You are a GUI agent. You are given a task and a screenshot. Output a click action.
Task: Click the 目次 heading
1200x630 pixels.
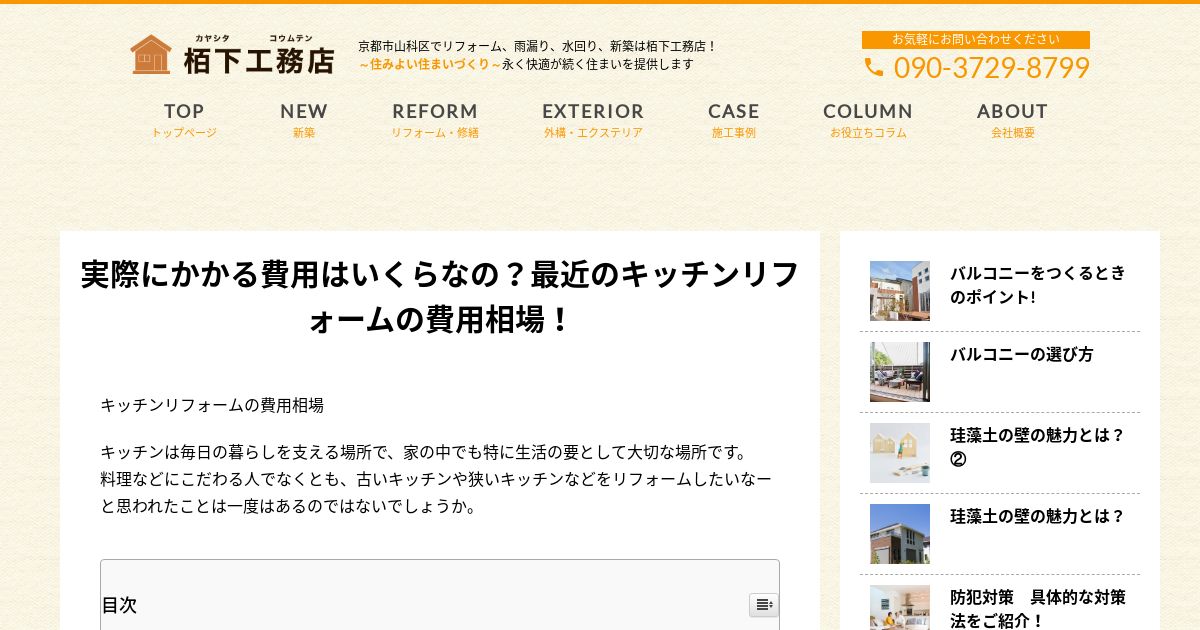pos(119,605)
